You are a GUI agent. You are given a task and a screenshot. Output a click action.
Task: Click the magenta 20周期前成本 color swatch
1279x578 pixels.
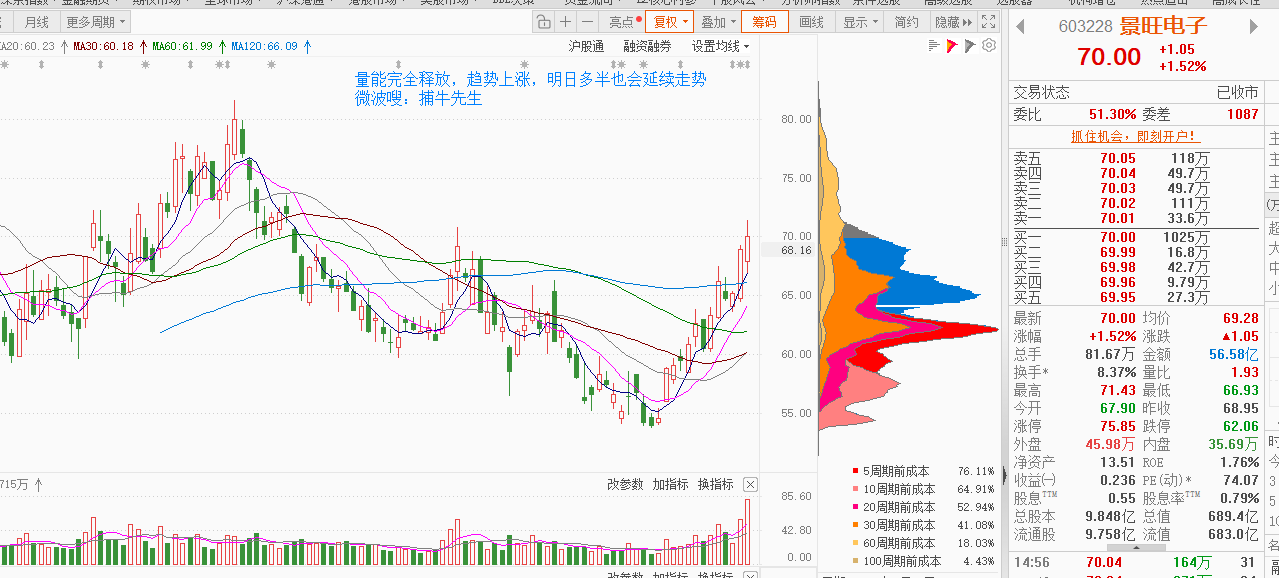tap(854, 507)
